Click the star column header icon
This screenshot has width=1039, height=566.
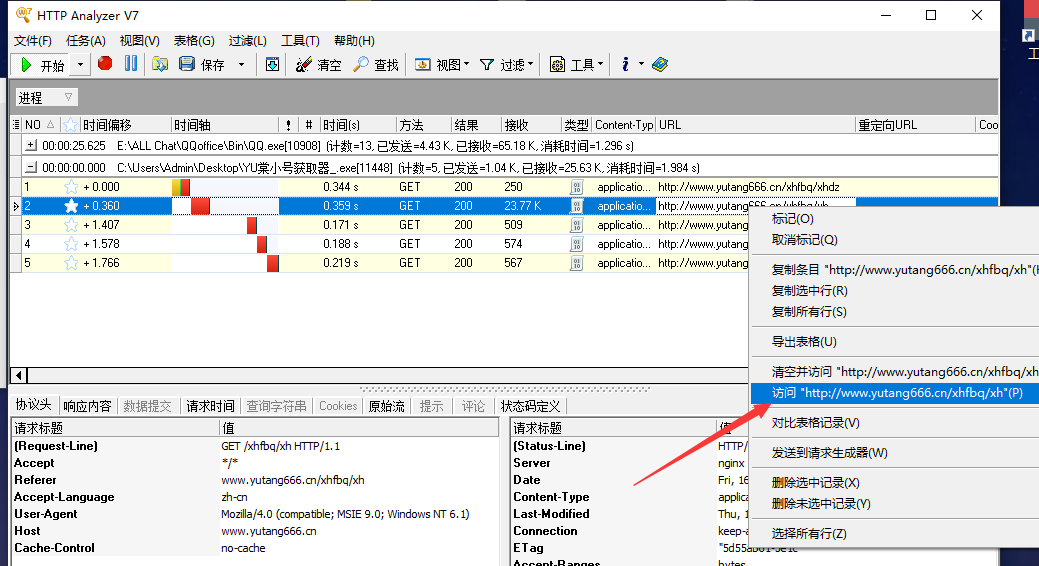70,125
